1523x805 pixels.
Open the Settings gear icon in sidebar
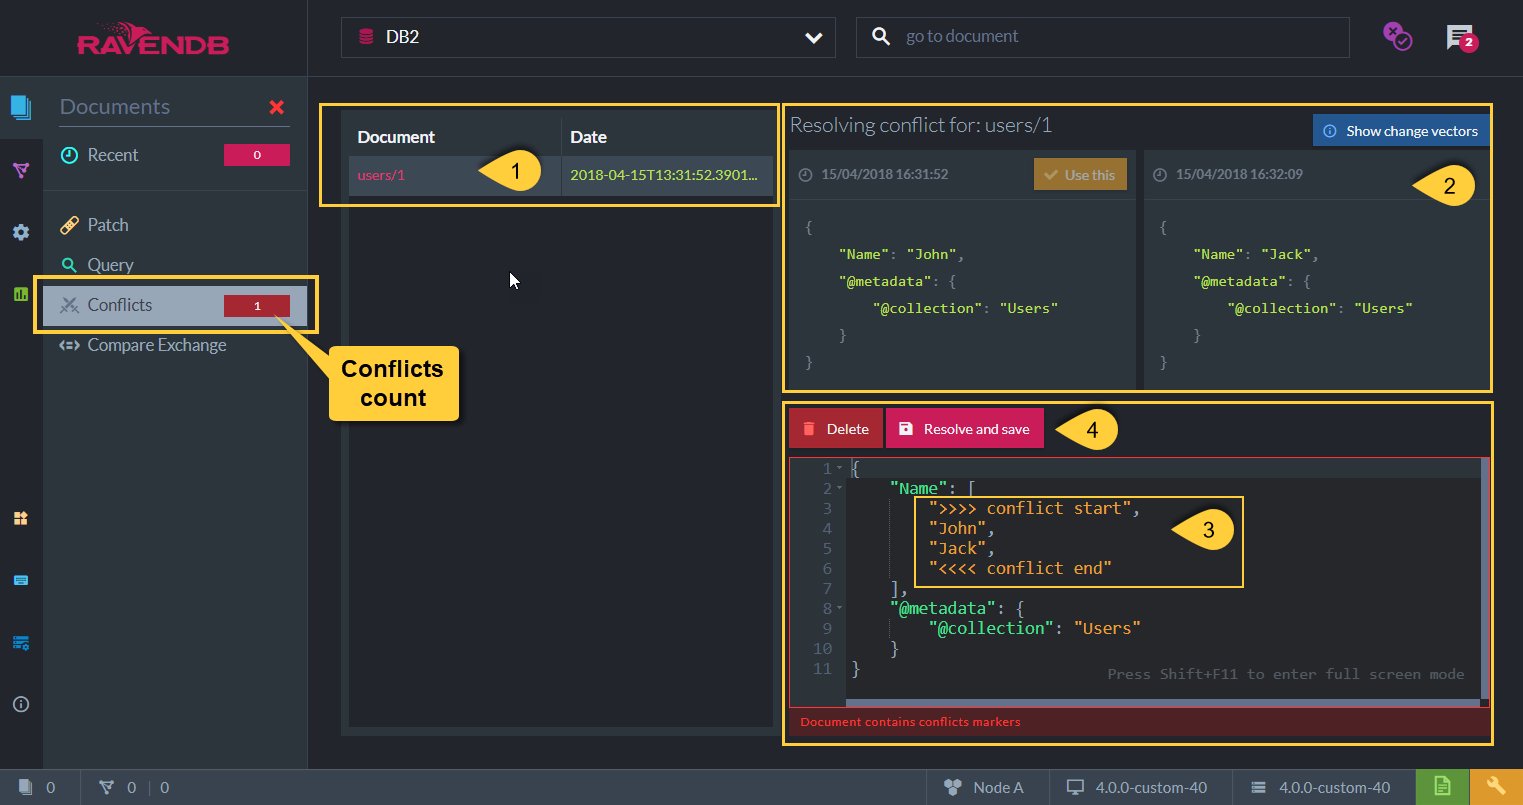(21, 232)
